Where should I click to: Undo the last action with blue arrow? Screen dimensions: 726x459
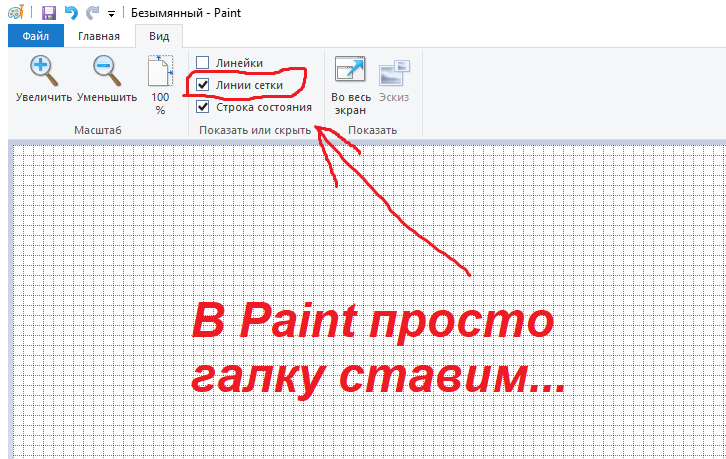click(x=71, y=13)
